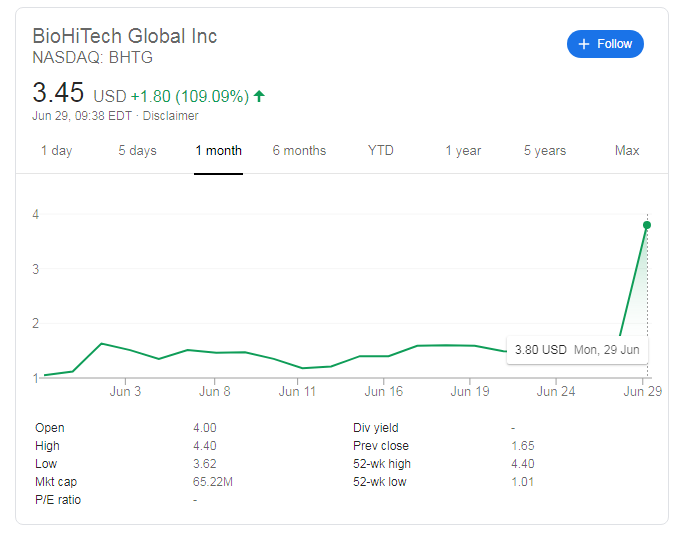
Task: Click the Jun 29 axis label
Action: pyautogui.click(x=643, y=391)
